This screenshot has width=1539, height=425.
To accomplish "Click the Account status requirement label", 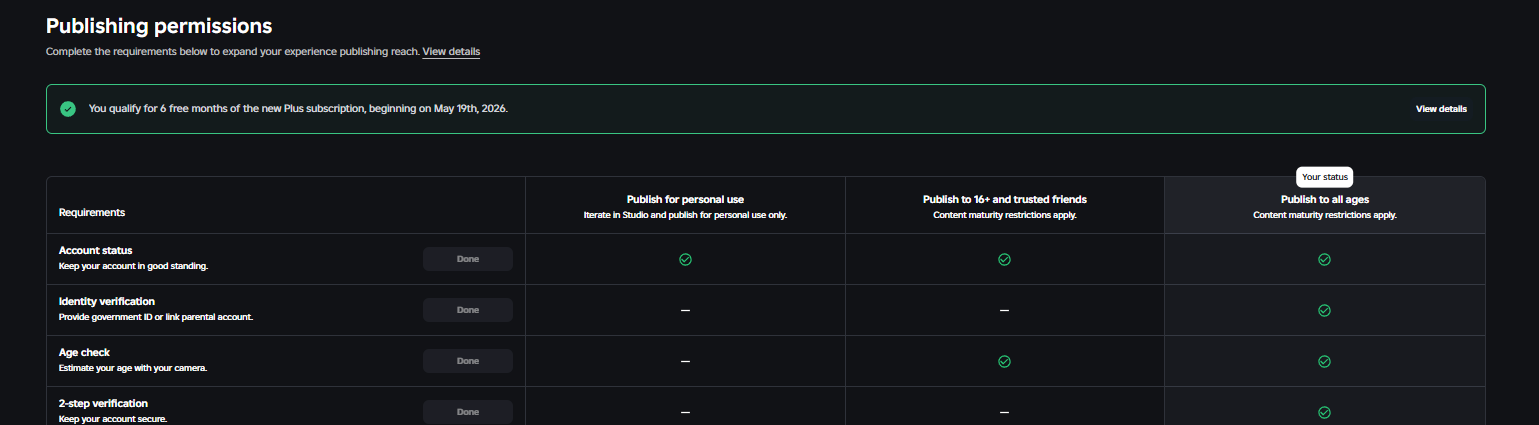I will 95,250.
